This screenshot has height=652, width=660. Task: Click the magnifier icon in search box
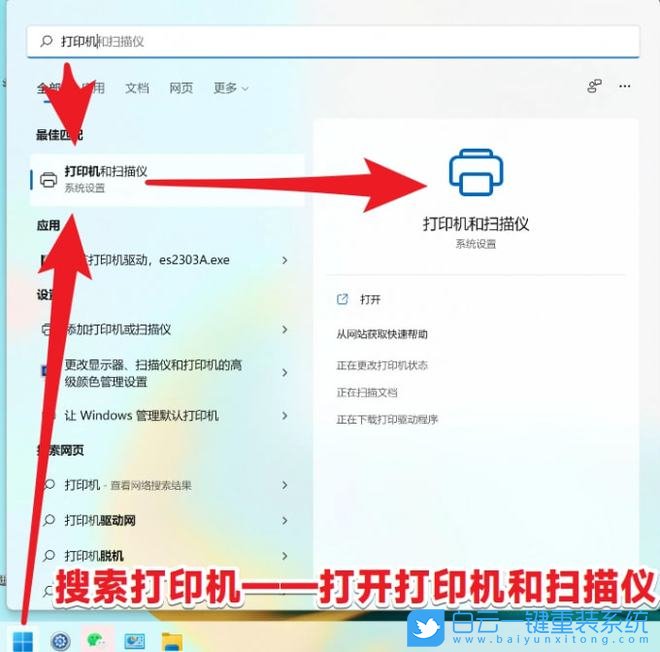pyautogui.click(x=46, y=41)
